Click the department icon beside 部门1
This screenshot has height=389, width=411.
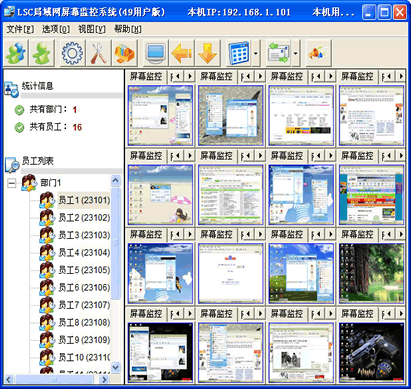tap(29, 183)
